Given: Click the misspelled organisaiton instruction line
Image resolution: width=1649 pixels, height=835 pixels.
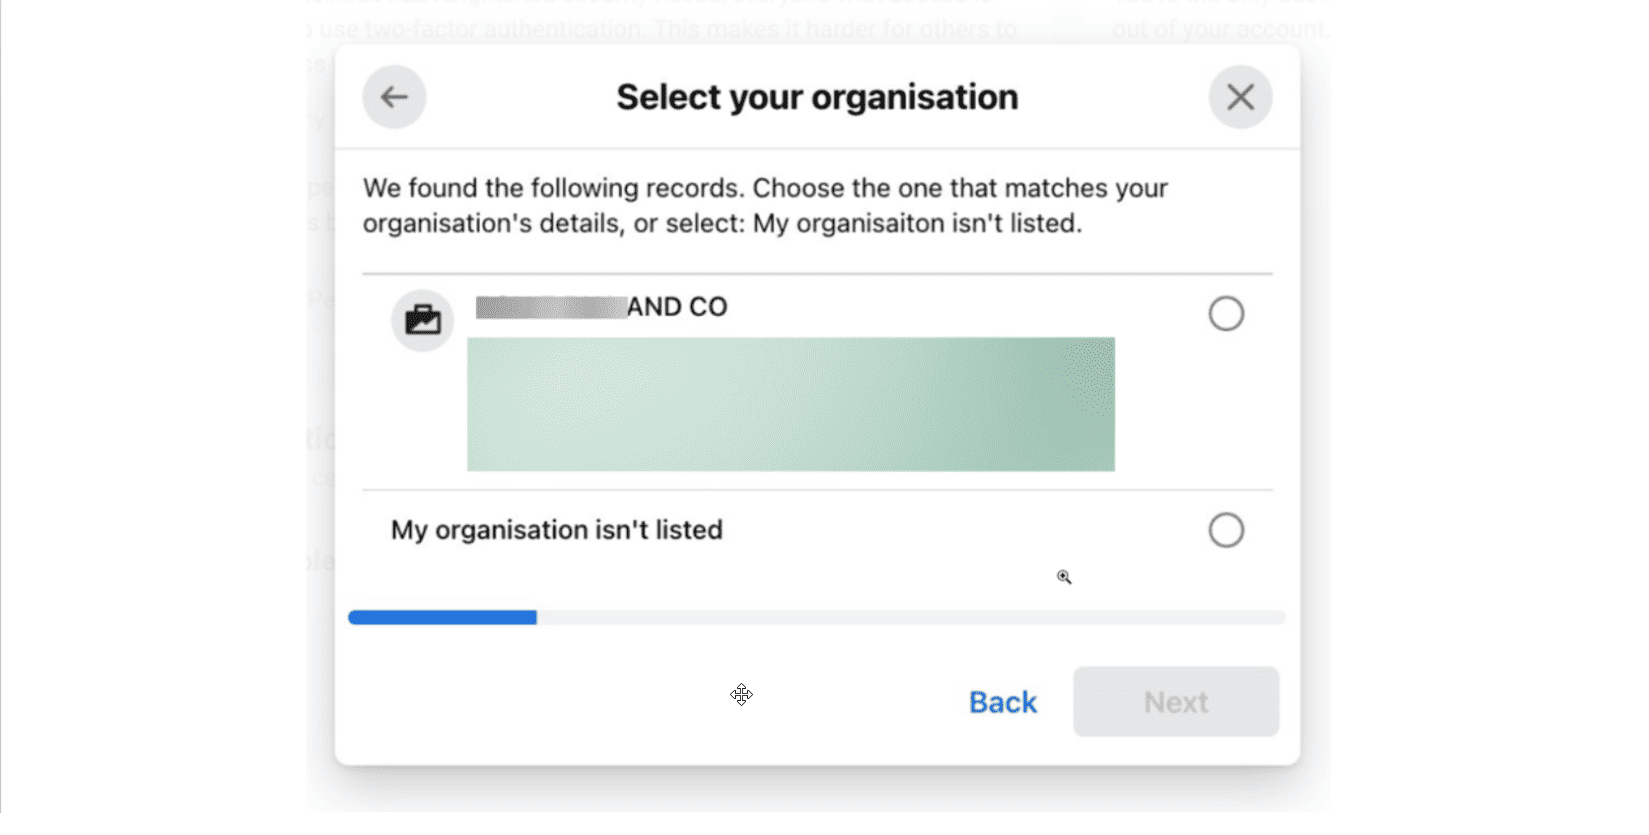Looking at the screenshot, I should tap(722, 223).
